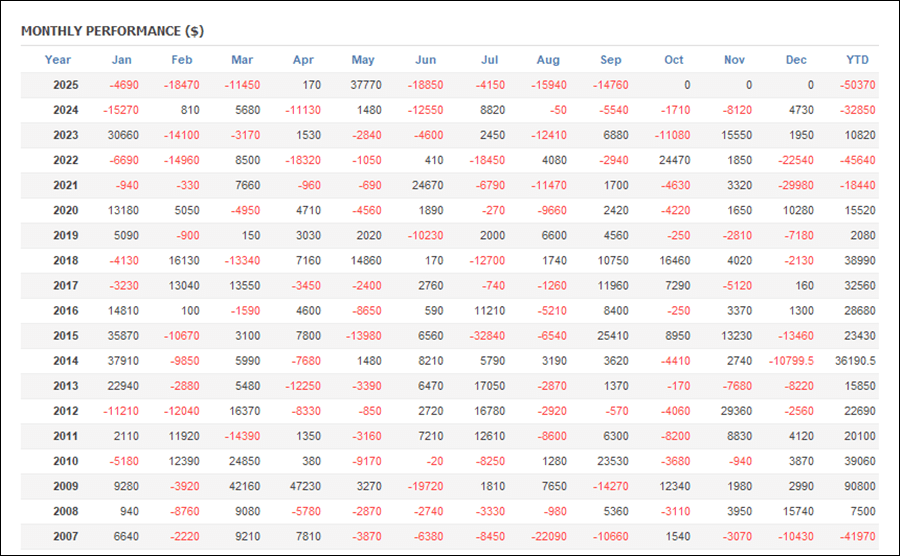Select the 2011 year row label
The image size is (900, 556).
[x=65, y=436]
